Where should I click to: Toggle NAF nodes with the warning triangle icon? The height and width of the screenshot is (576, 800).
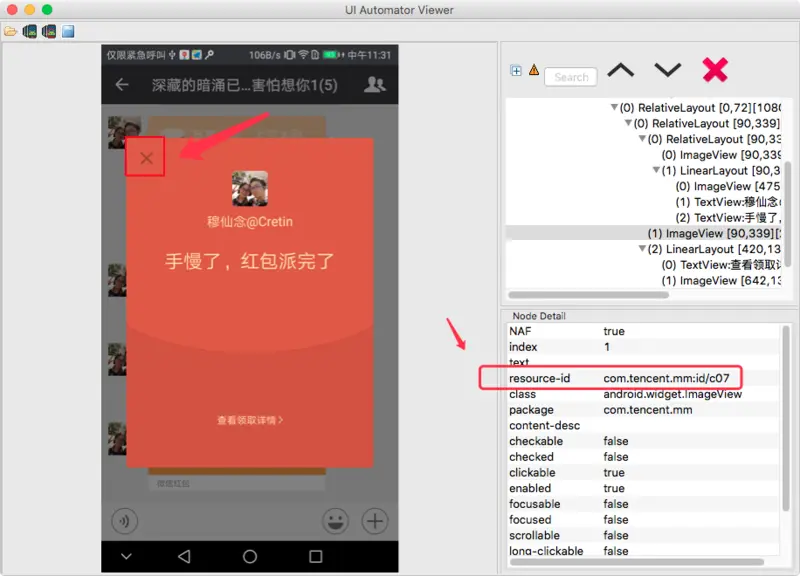point(534,70)
